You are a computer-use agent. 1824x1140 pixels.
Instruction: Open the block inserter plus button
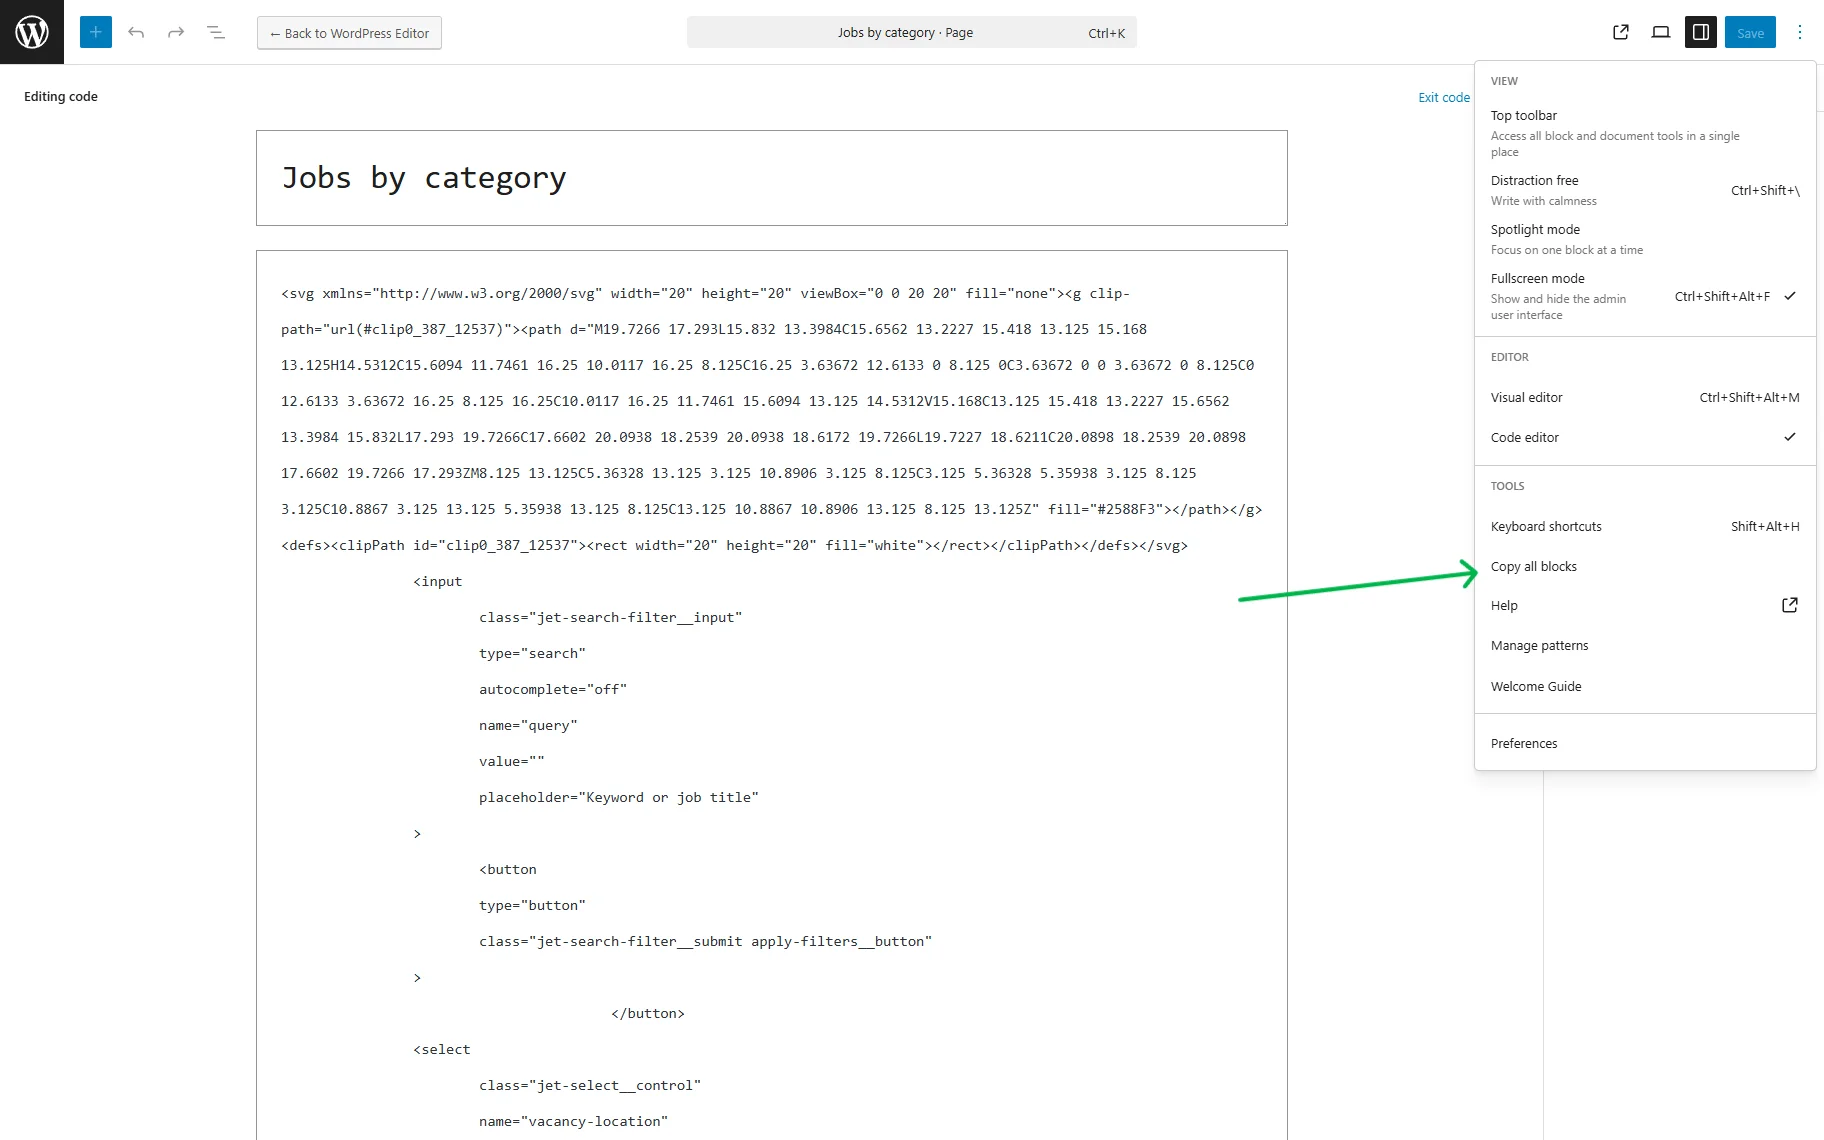click(96, 32)
